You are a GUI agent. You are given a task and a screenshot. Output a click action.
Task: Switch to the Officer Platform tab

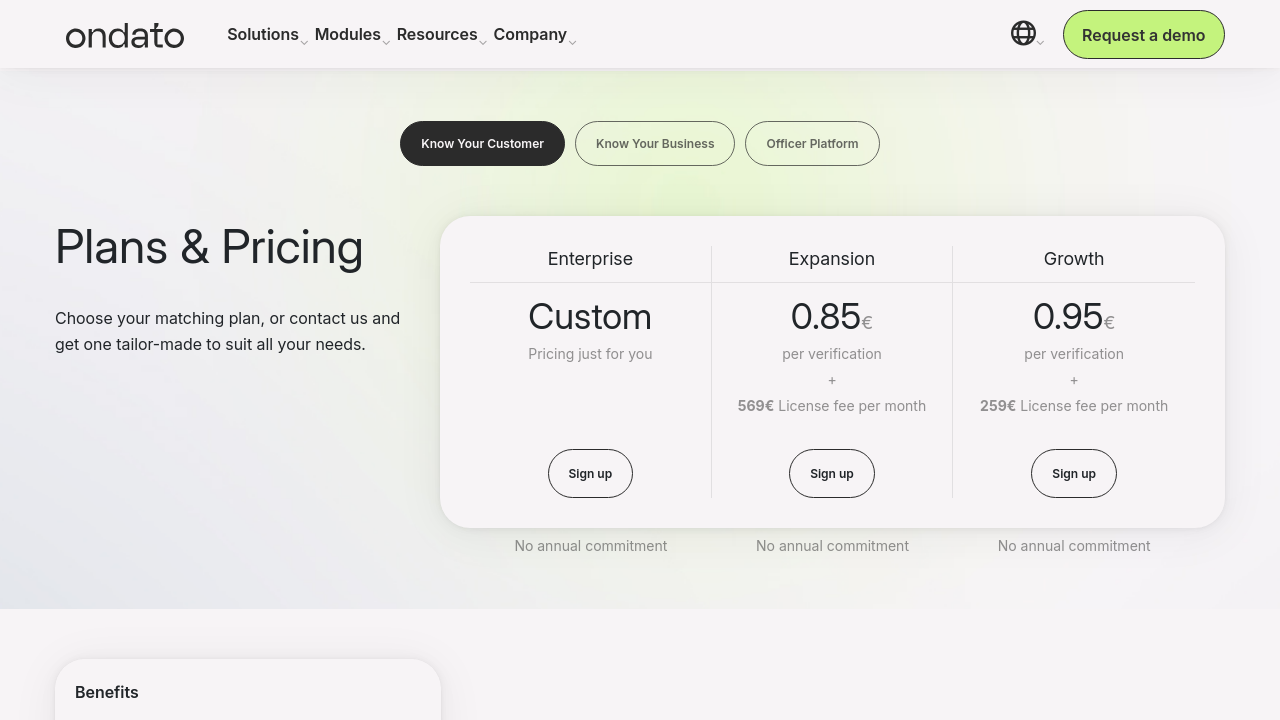(812, 144)
